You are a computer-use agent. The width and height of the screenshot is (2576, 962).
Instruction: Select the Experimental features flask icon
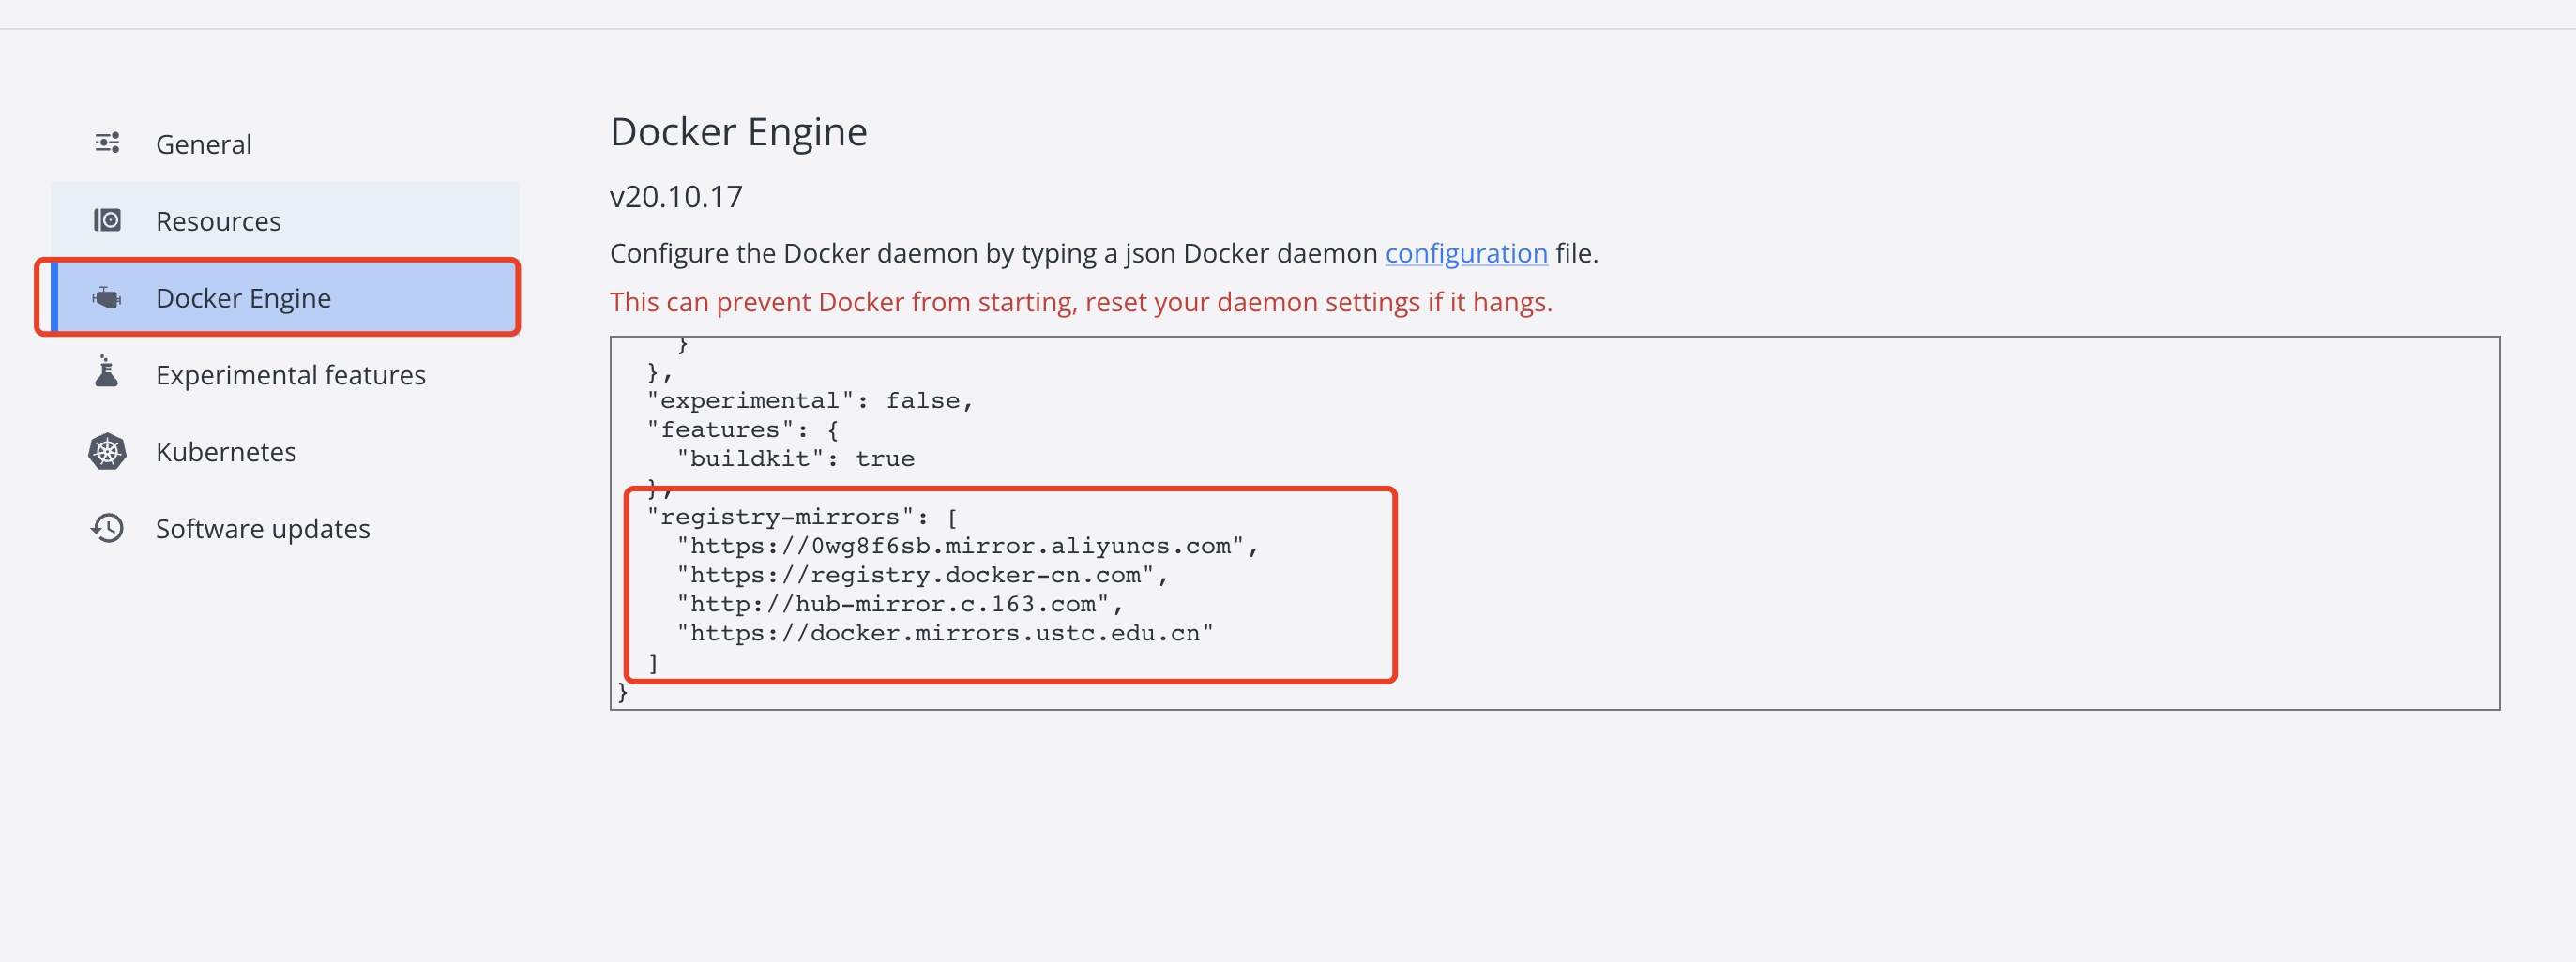(x=107, y=374)
